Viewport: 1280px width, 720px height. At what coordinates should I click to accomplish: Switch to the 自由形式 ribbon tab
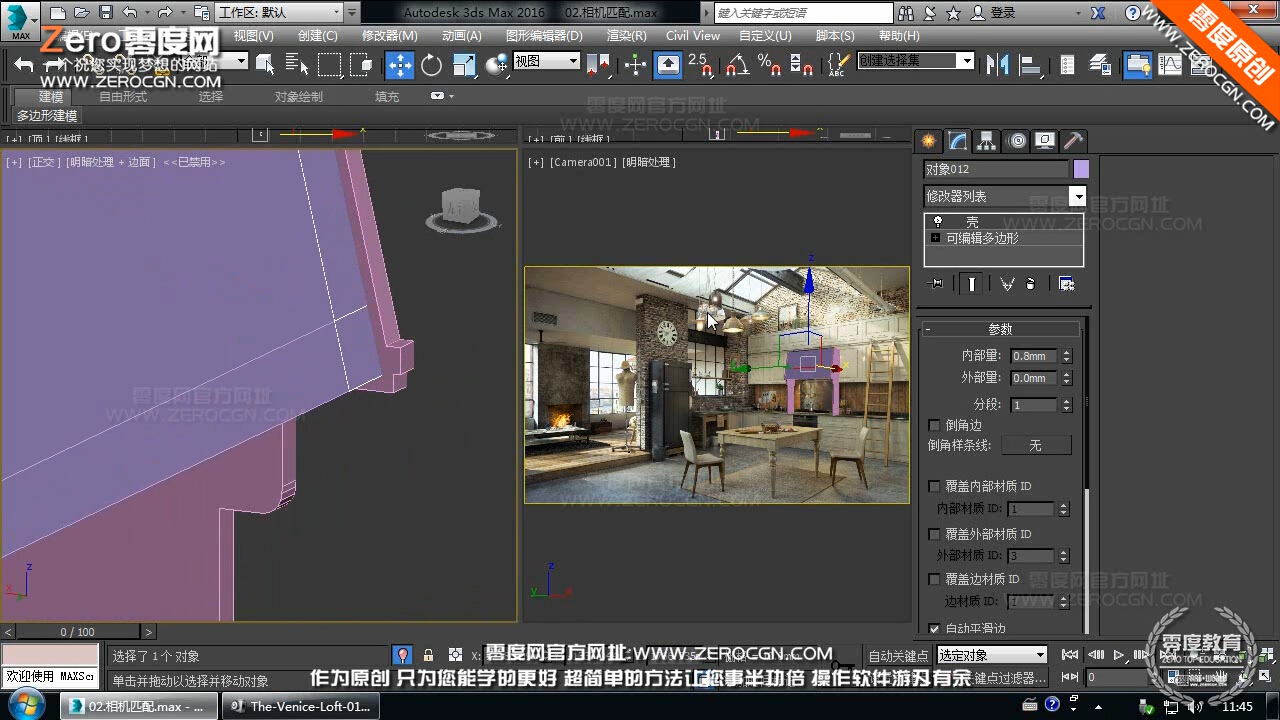tap(123, 97)
